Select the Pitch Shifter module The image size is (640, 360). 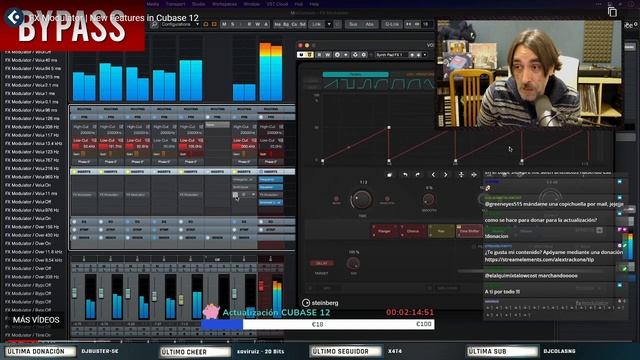[x=469, y=231]
